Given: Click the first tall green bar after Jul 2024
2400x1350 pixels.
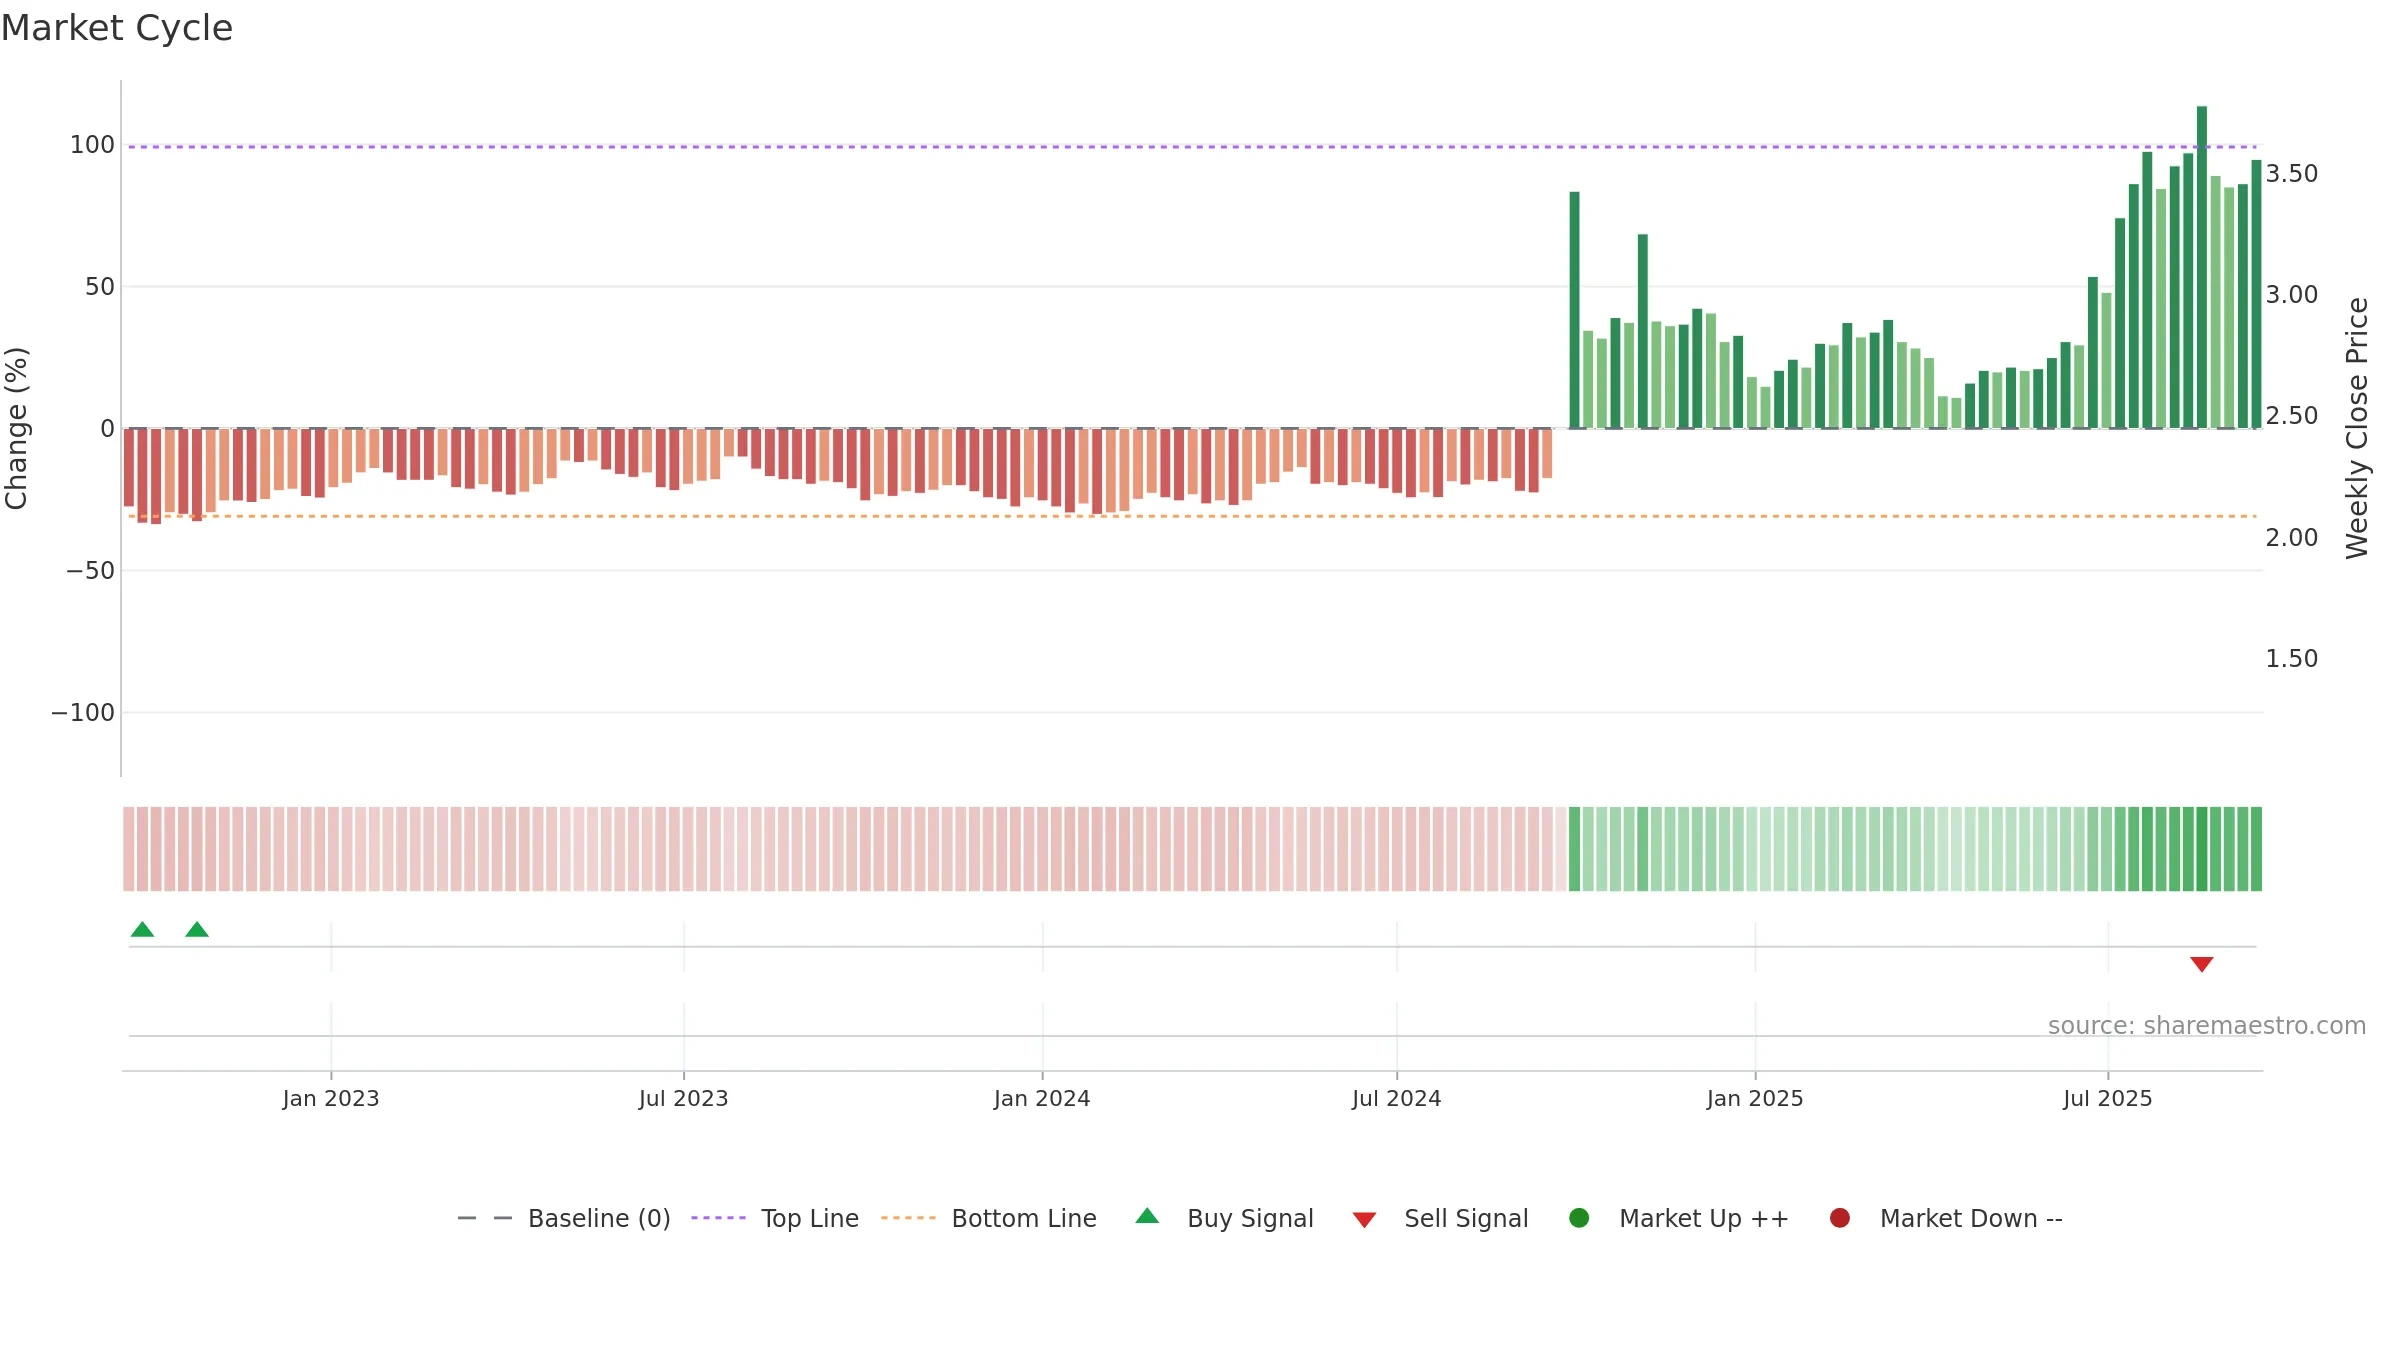Looking at the screenshot, I should click(1574, 310).
